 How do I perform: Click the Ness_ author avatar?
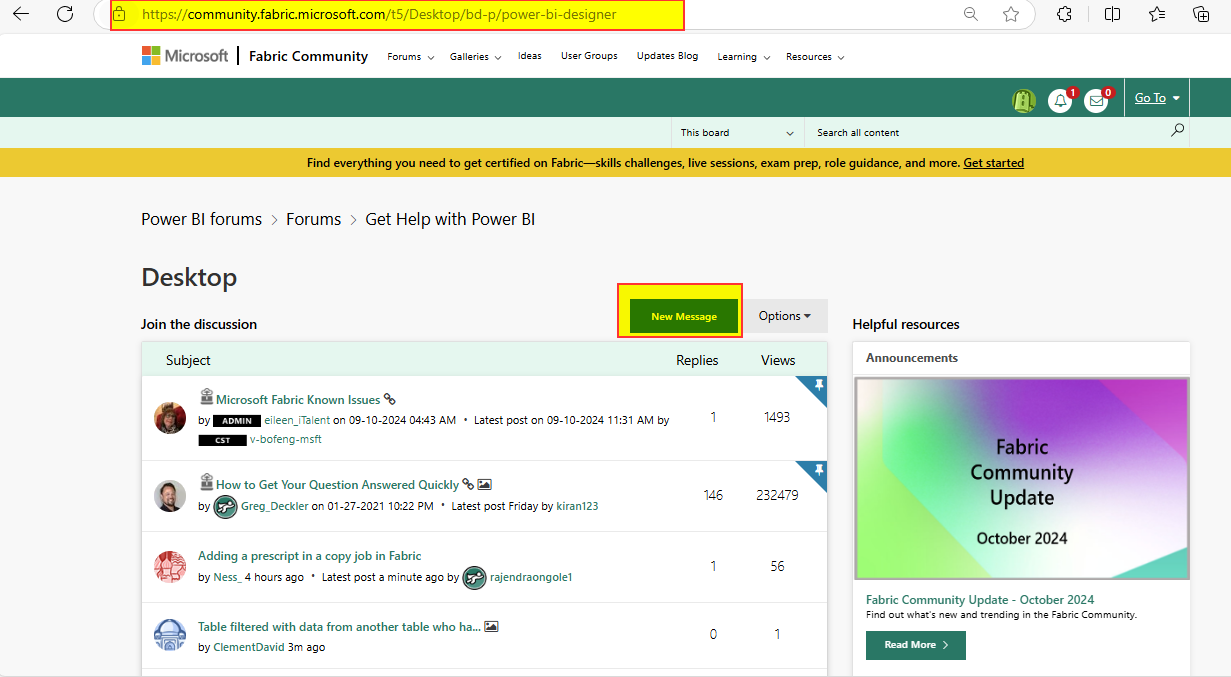(x=170, y=566)
